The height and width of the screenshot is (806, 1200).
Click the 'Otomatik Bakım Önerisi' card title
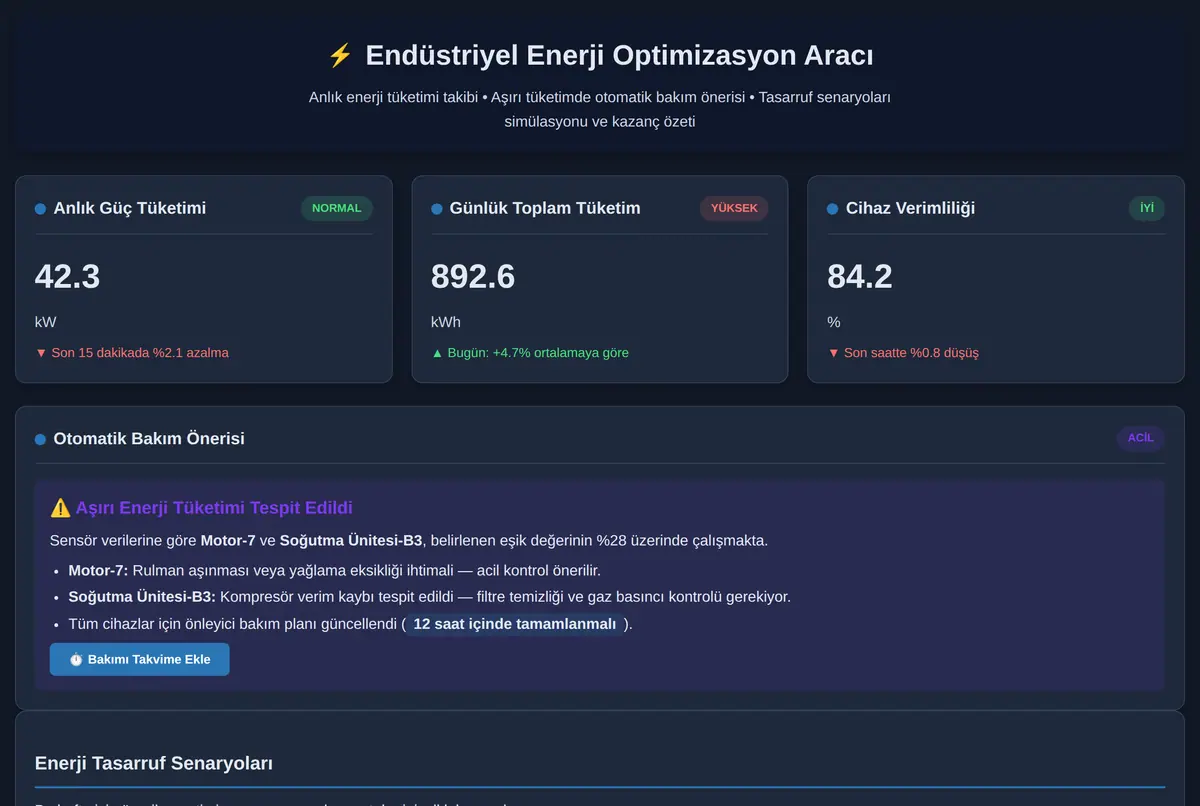(x=149, y=438)
